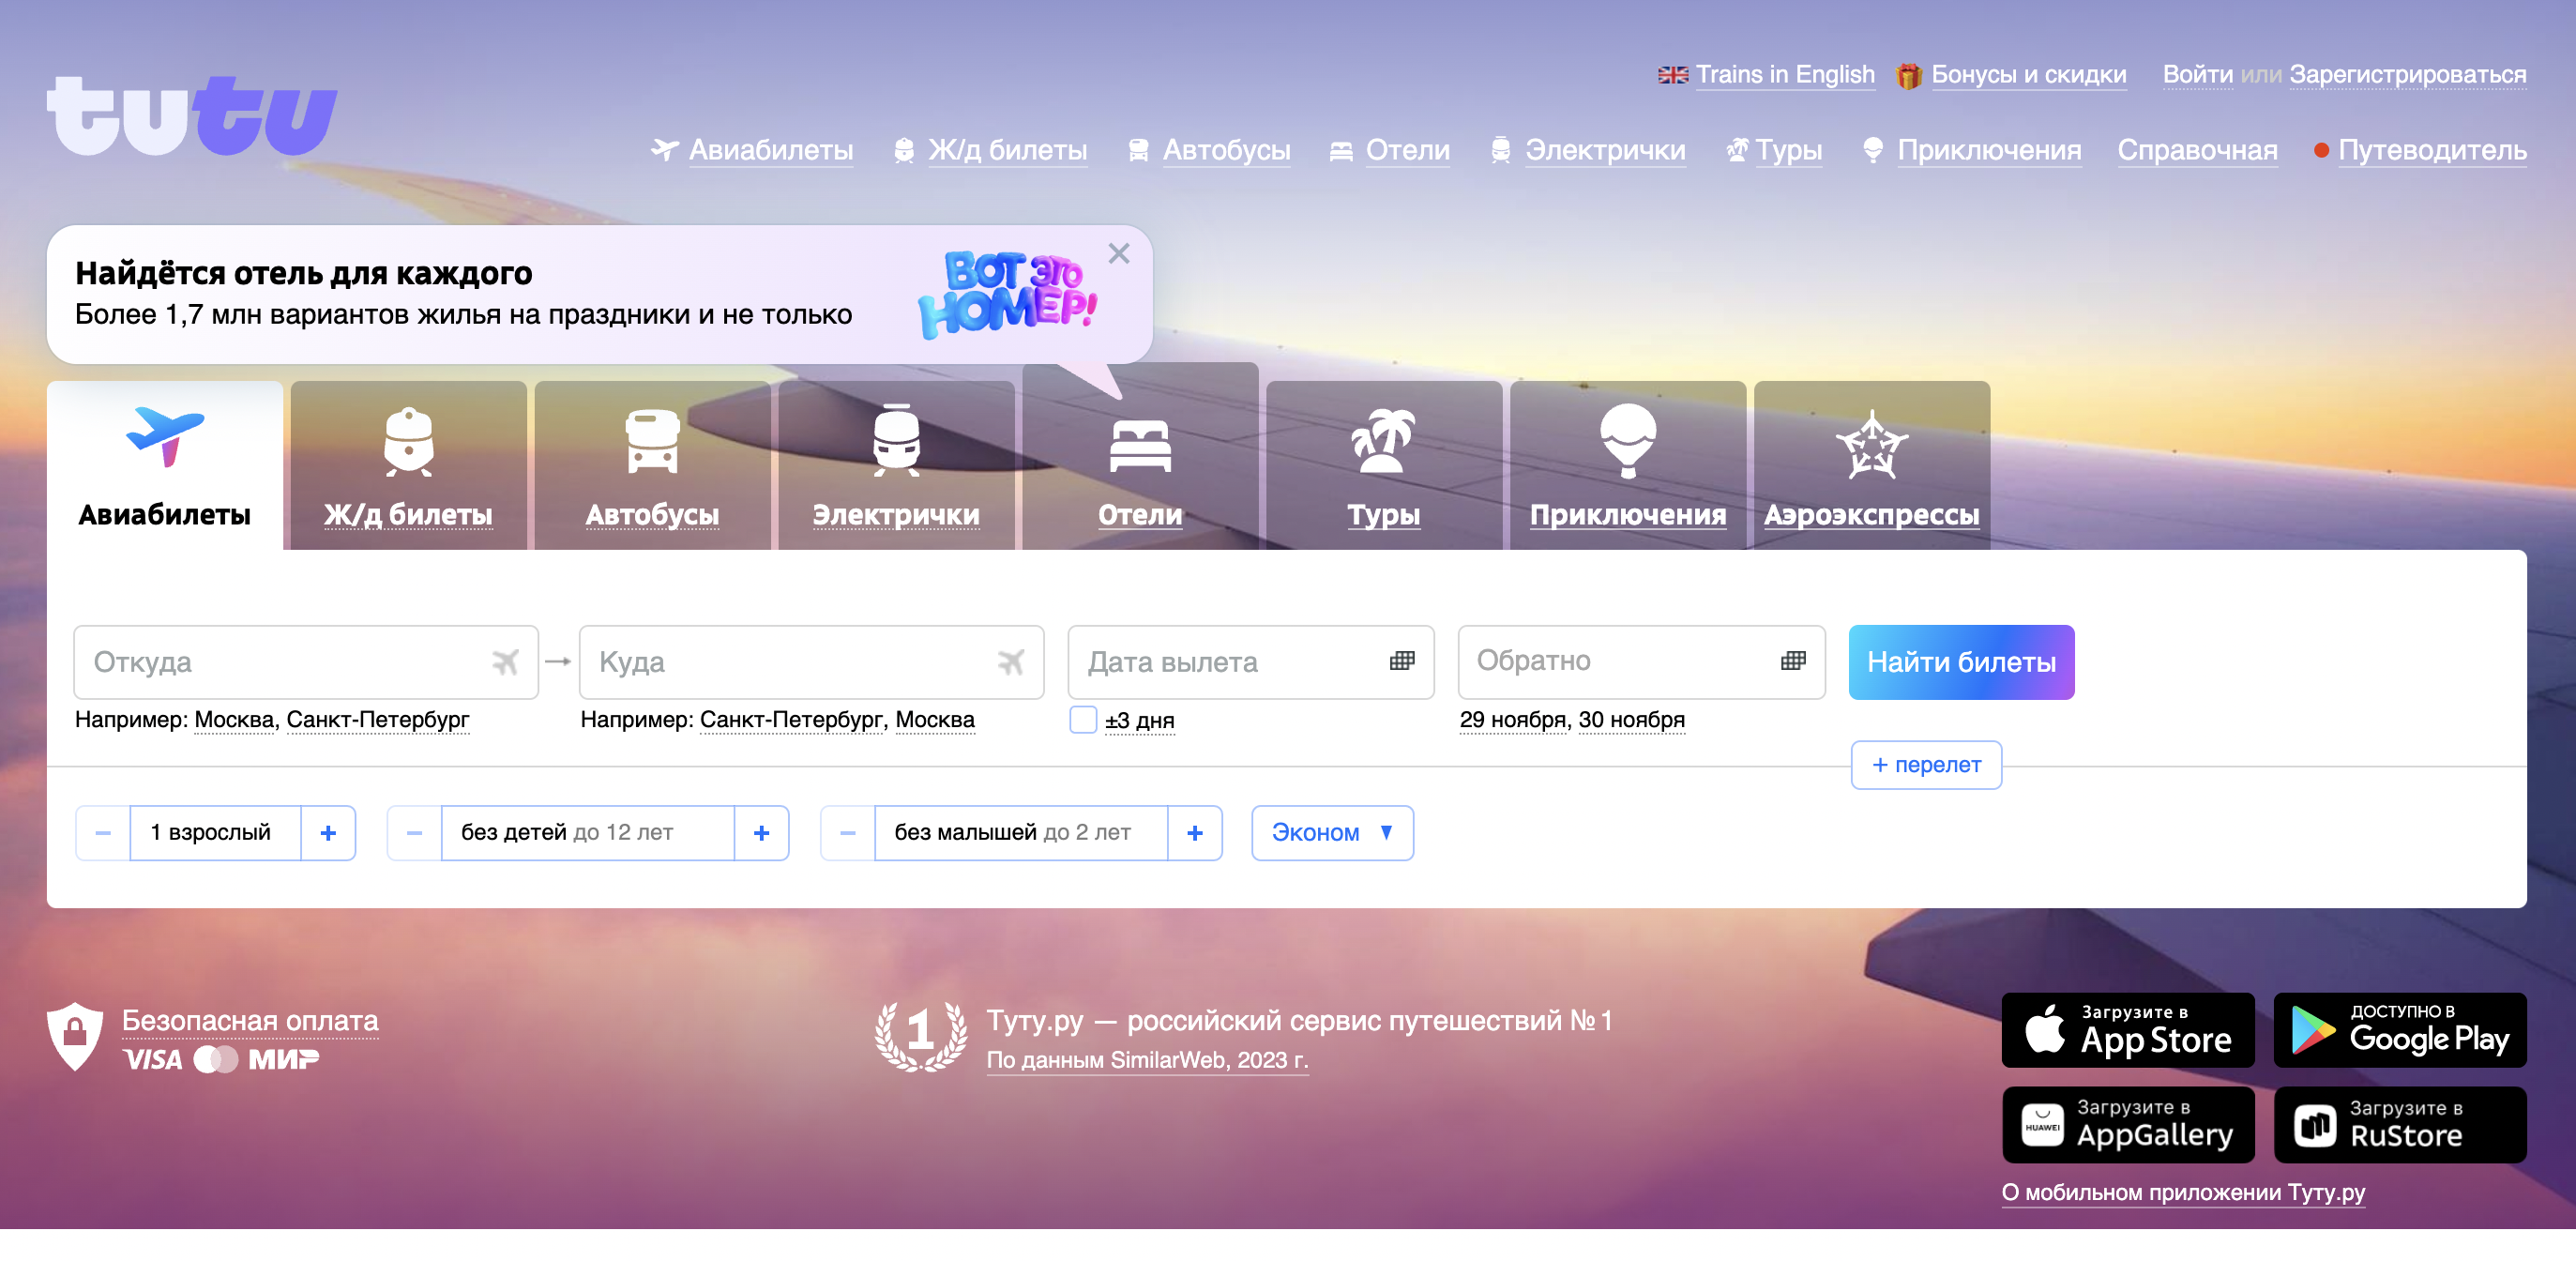Image resolution: width=2576 pixels, height=1261 pixels.
Task: Choose Москва as departure example
Action: (234, 720)
